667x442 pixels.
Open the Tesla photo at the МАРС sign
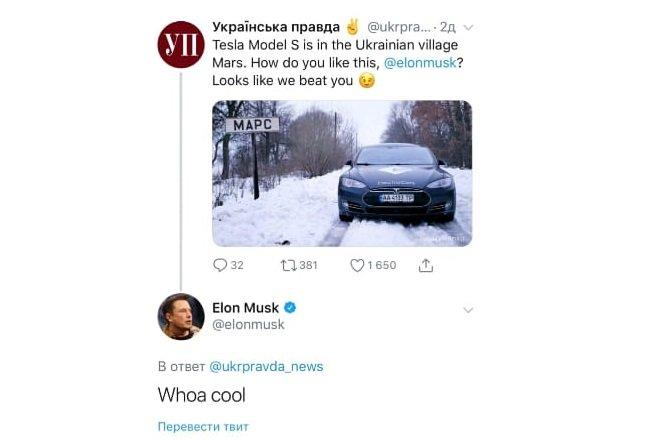pos(342,173)
